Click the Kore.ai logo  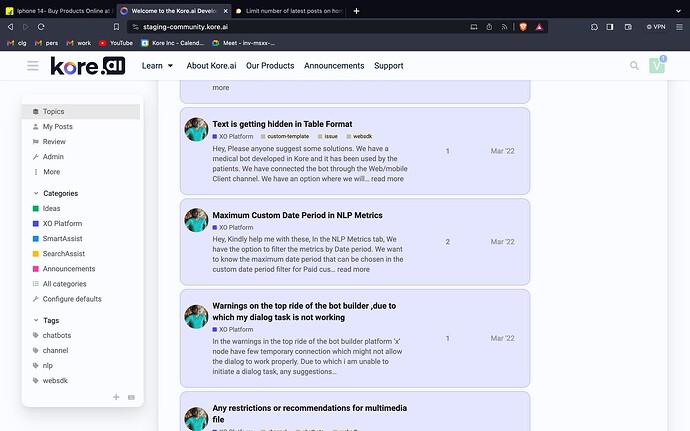coord(88,66)
